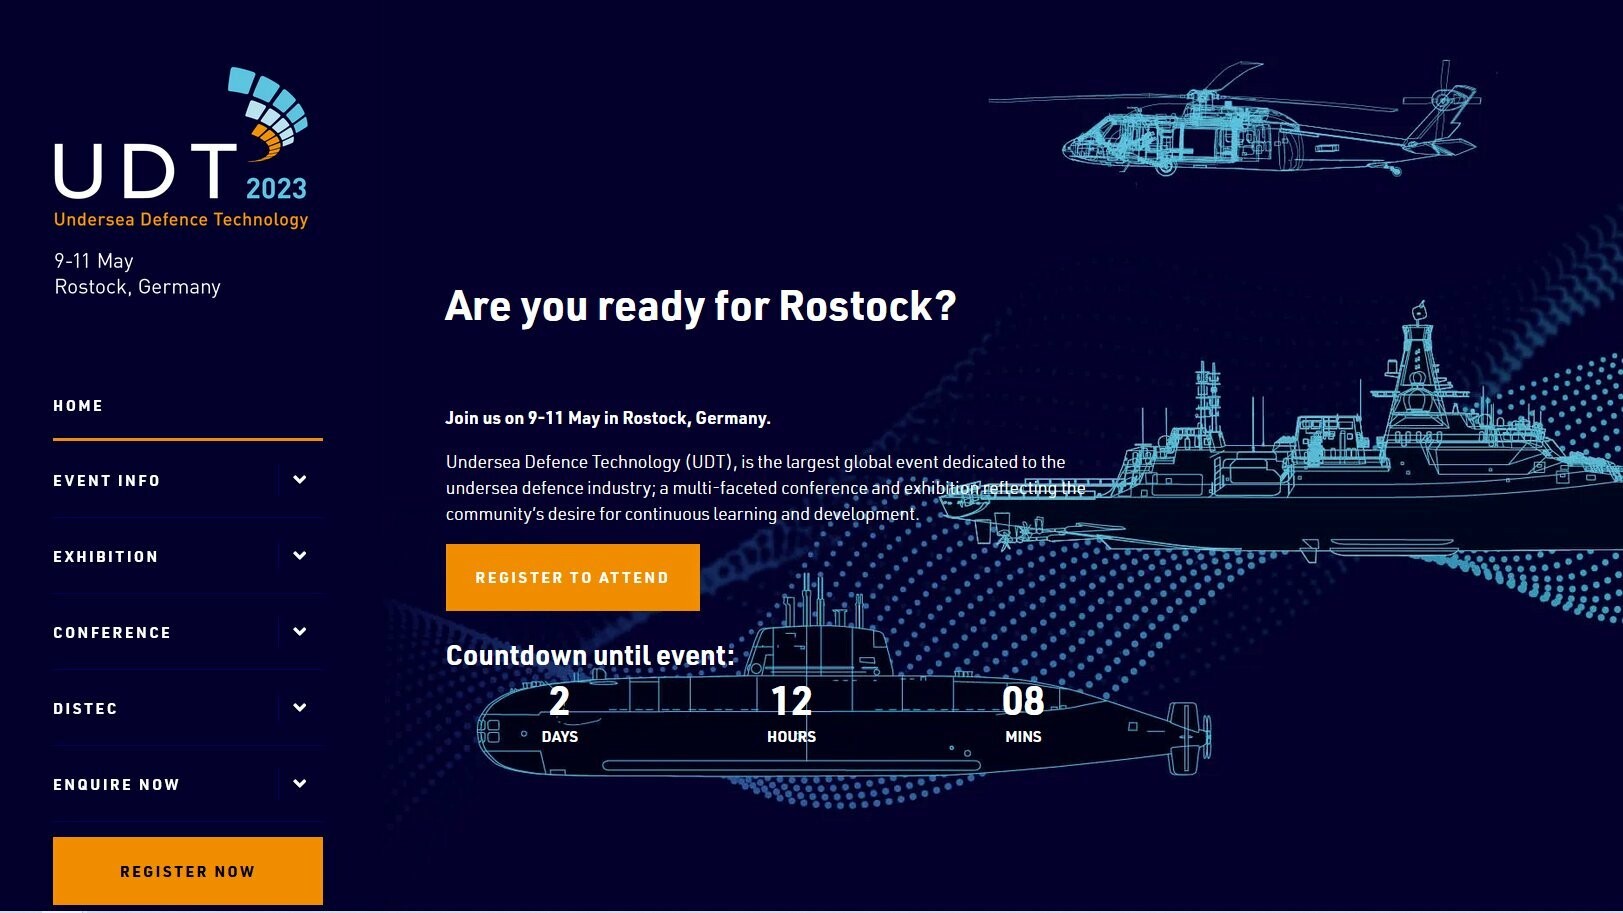The image size is (1623, 913).
Task: Expand the Exhibition chevron arrow
Action: coord(299,556)
